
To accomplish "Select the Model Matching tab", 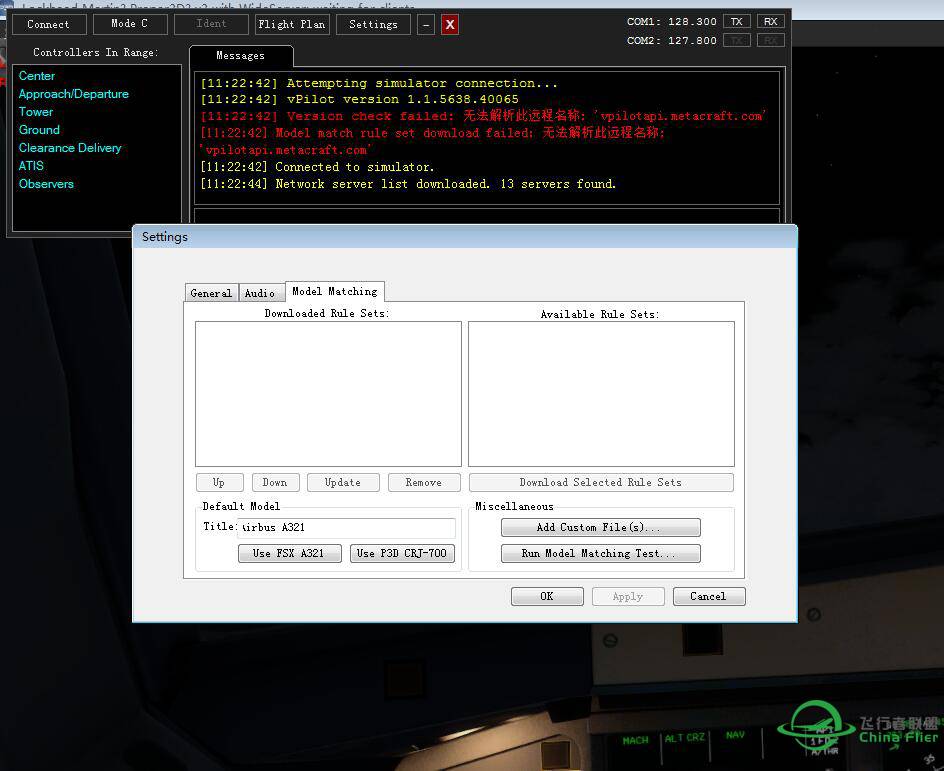I will pos(334,291).
